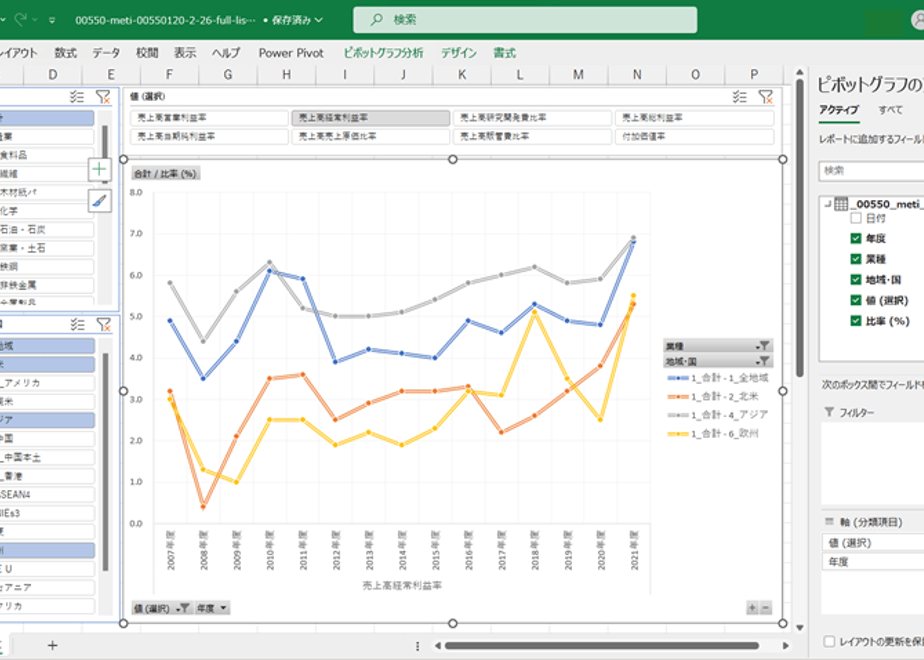
Task: Collapse the _00550_meti table tree node
Action: pyautogui.click(x=827, y=204)
